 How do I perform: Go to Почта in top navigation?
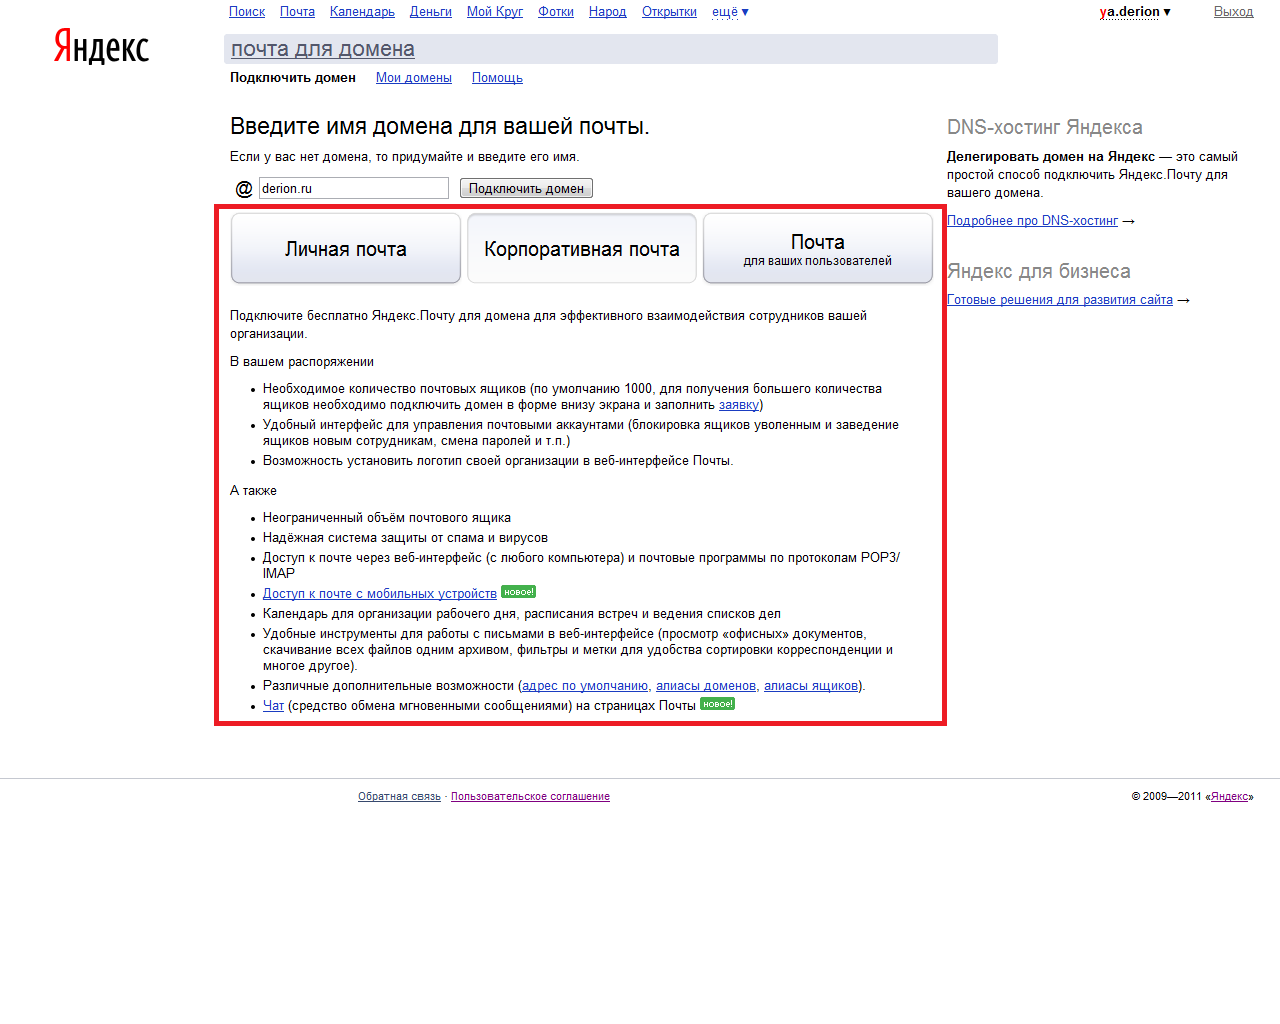pyautogui.click(x=297, y=12)
